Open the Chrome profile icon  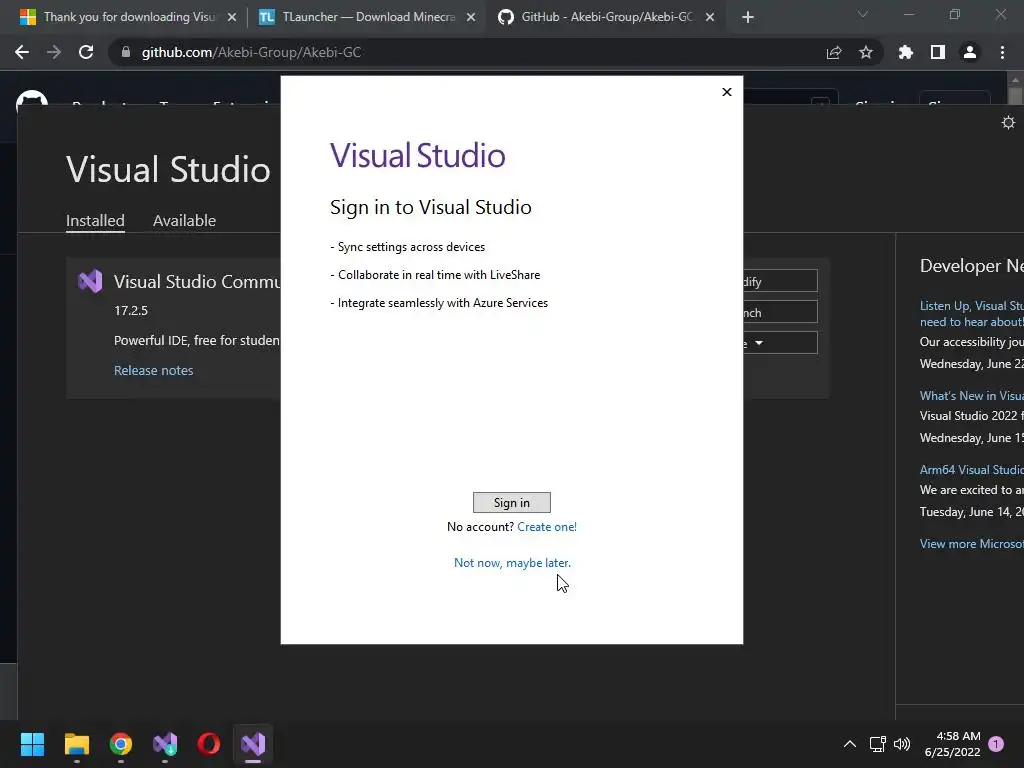[x=970, y=52]
